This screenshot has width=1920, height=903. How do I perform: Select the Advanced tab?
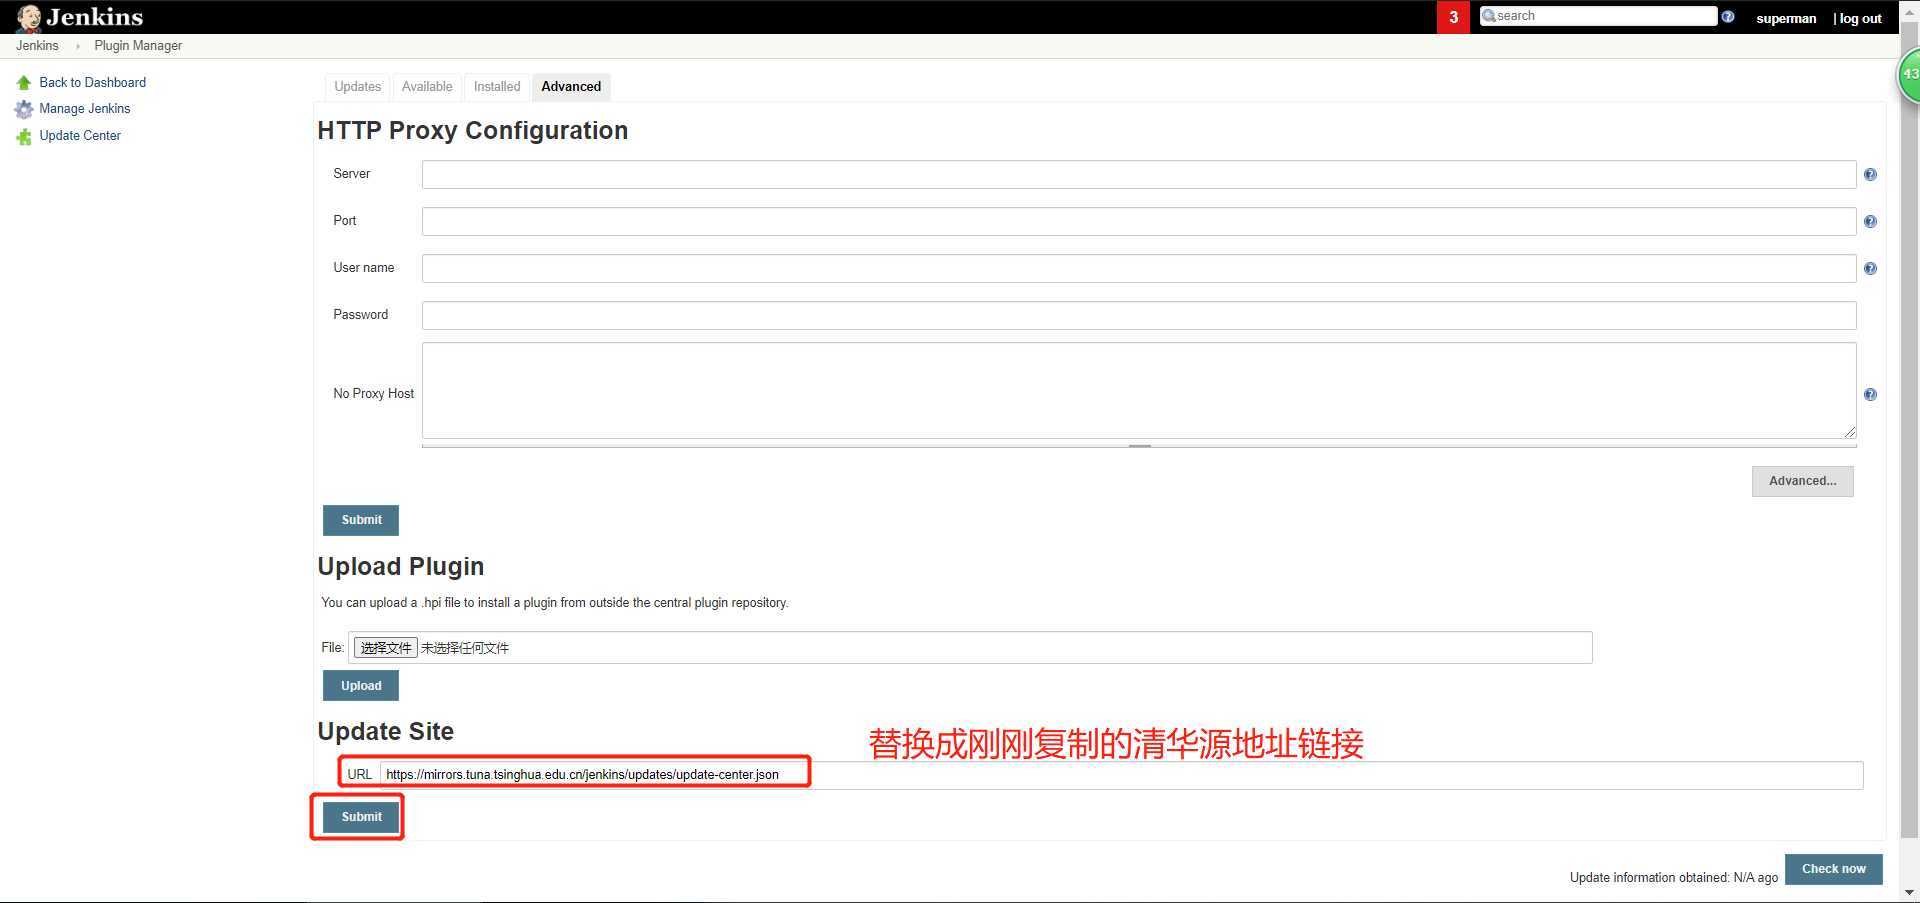[x=571, y=87]
